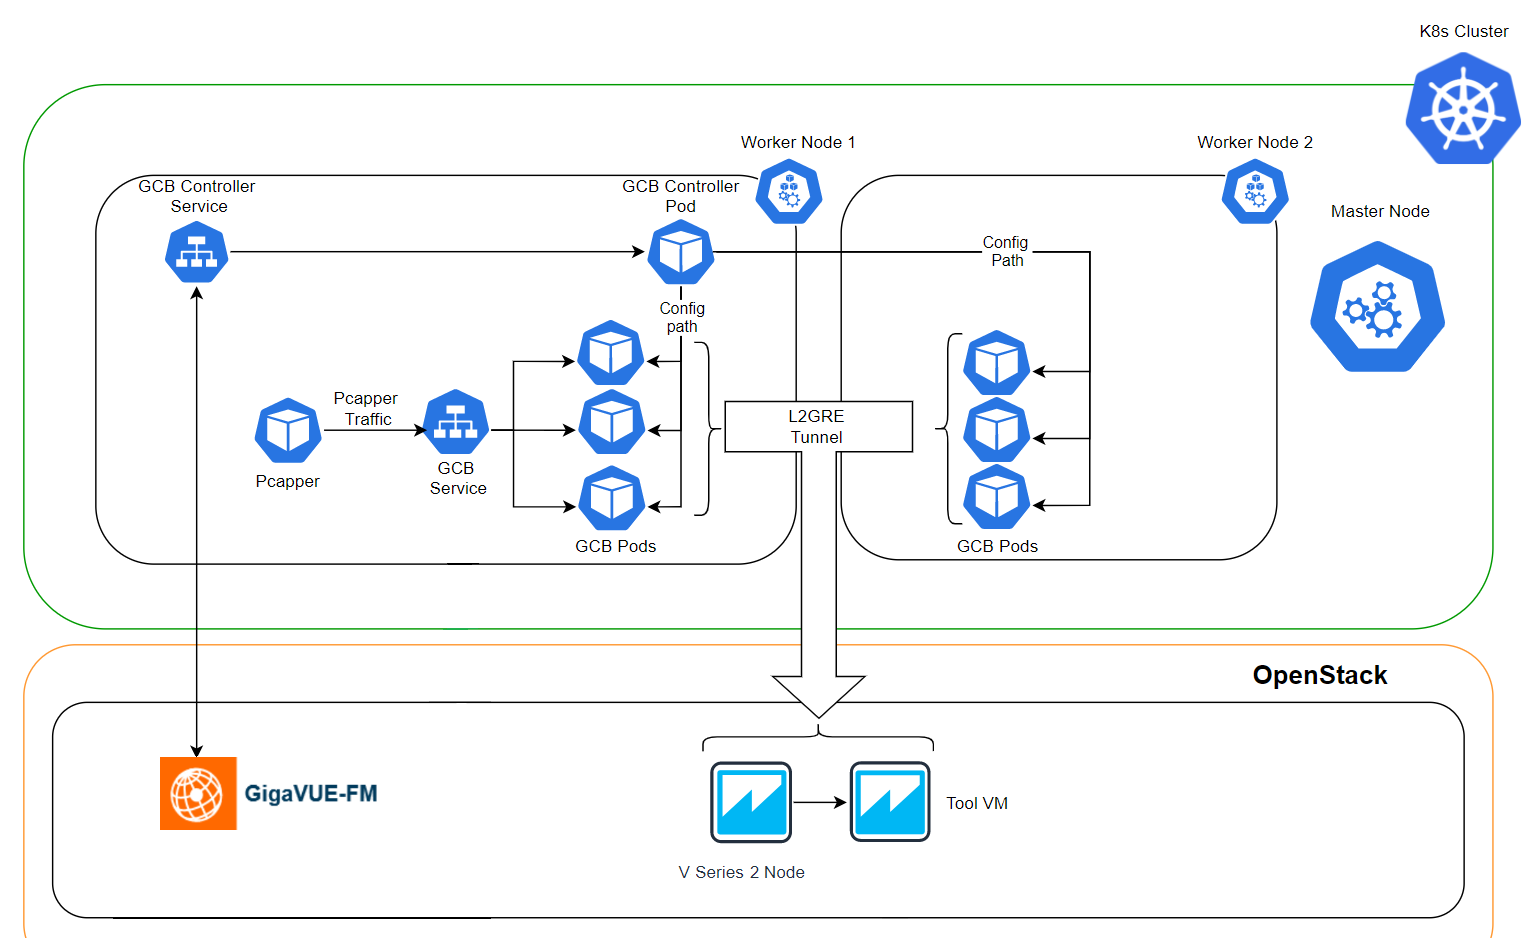Click the GCB Controller Service label
Image resolution: width=1533 pixels, height=938 pixels.
tap(197, 196)
